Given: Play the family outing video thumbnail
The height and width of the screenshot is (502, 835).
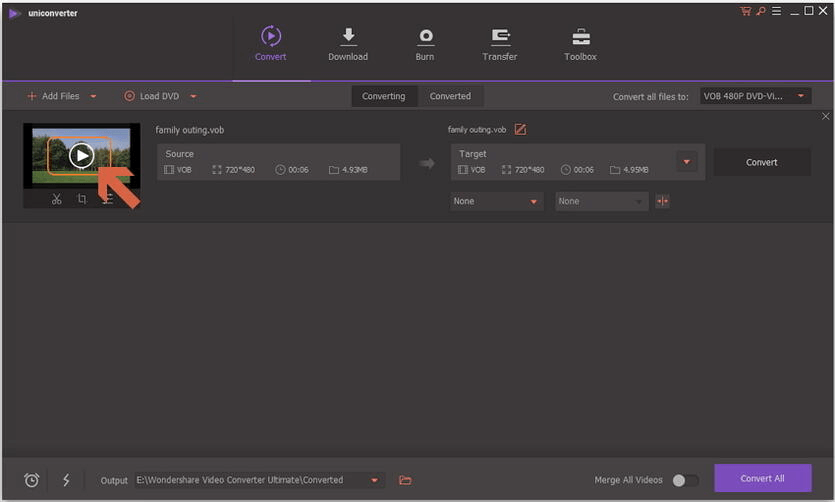Looking at the screenshot, I should tap(81, 155).
